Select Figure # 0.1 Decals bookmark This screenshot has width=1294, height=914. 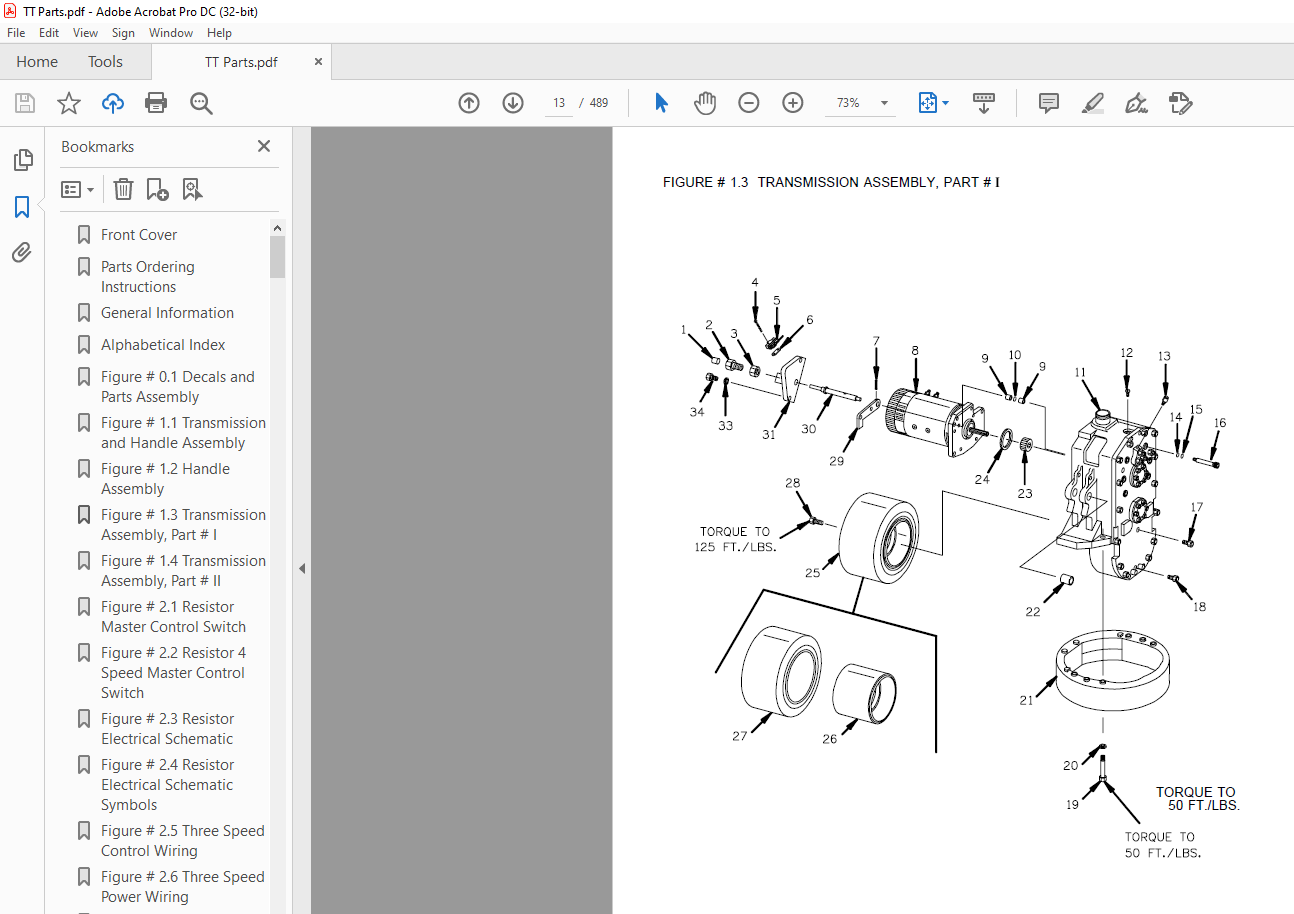click(177, 387)
